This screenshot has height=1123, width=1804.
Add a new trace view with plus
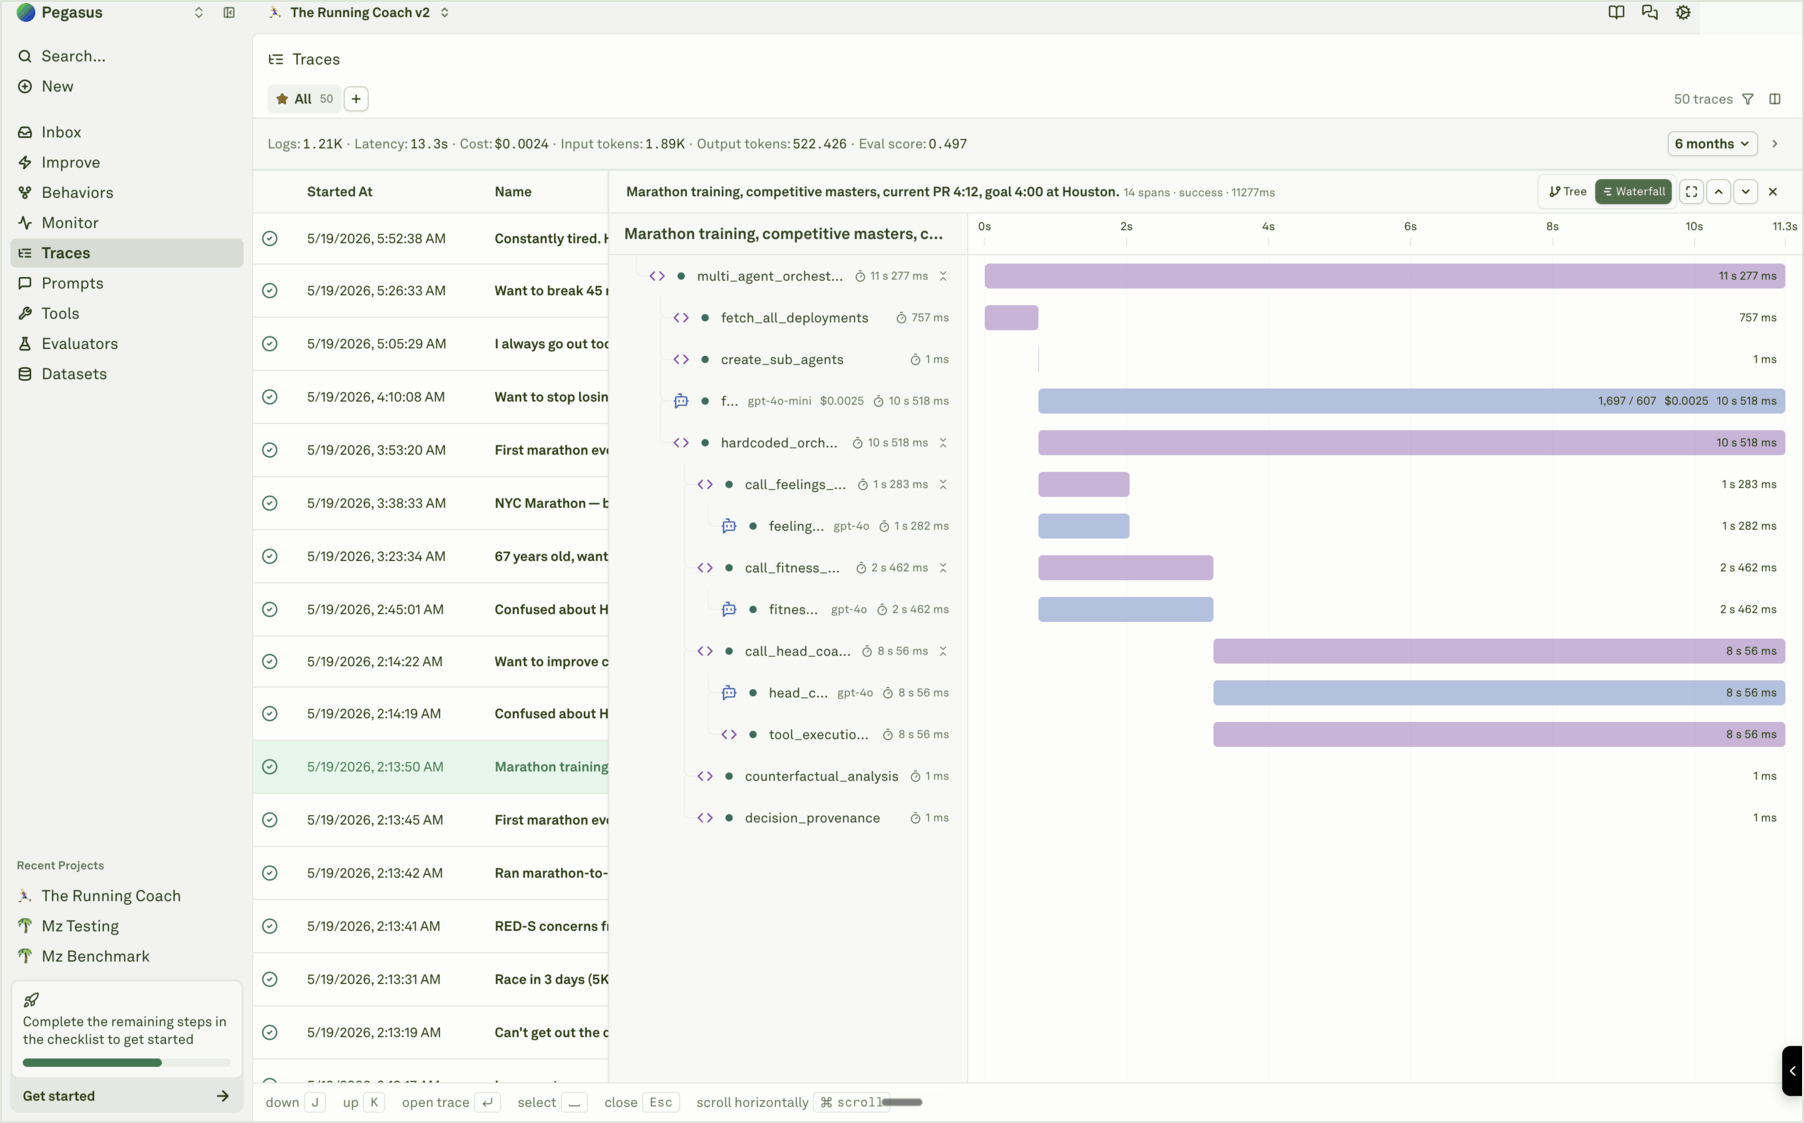(356, 99)
